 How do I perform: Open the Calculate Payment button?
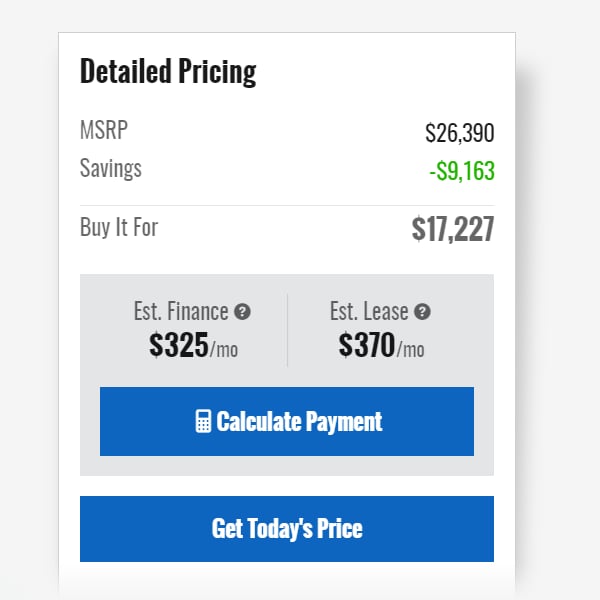click(287, 421)
